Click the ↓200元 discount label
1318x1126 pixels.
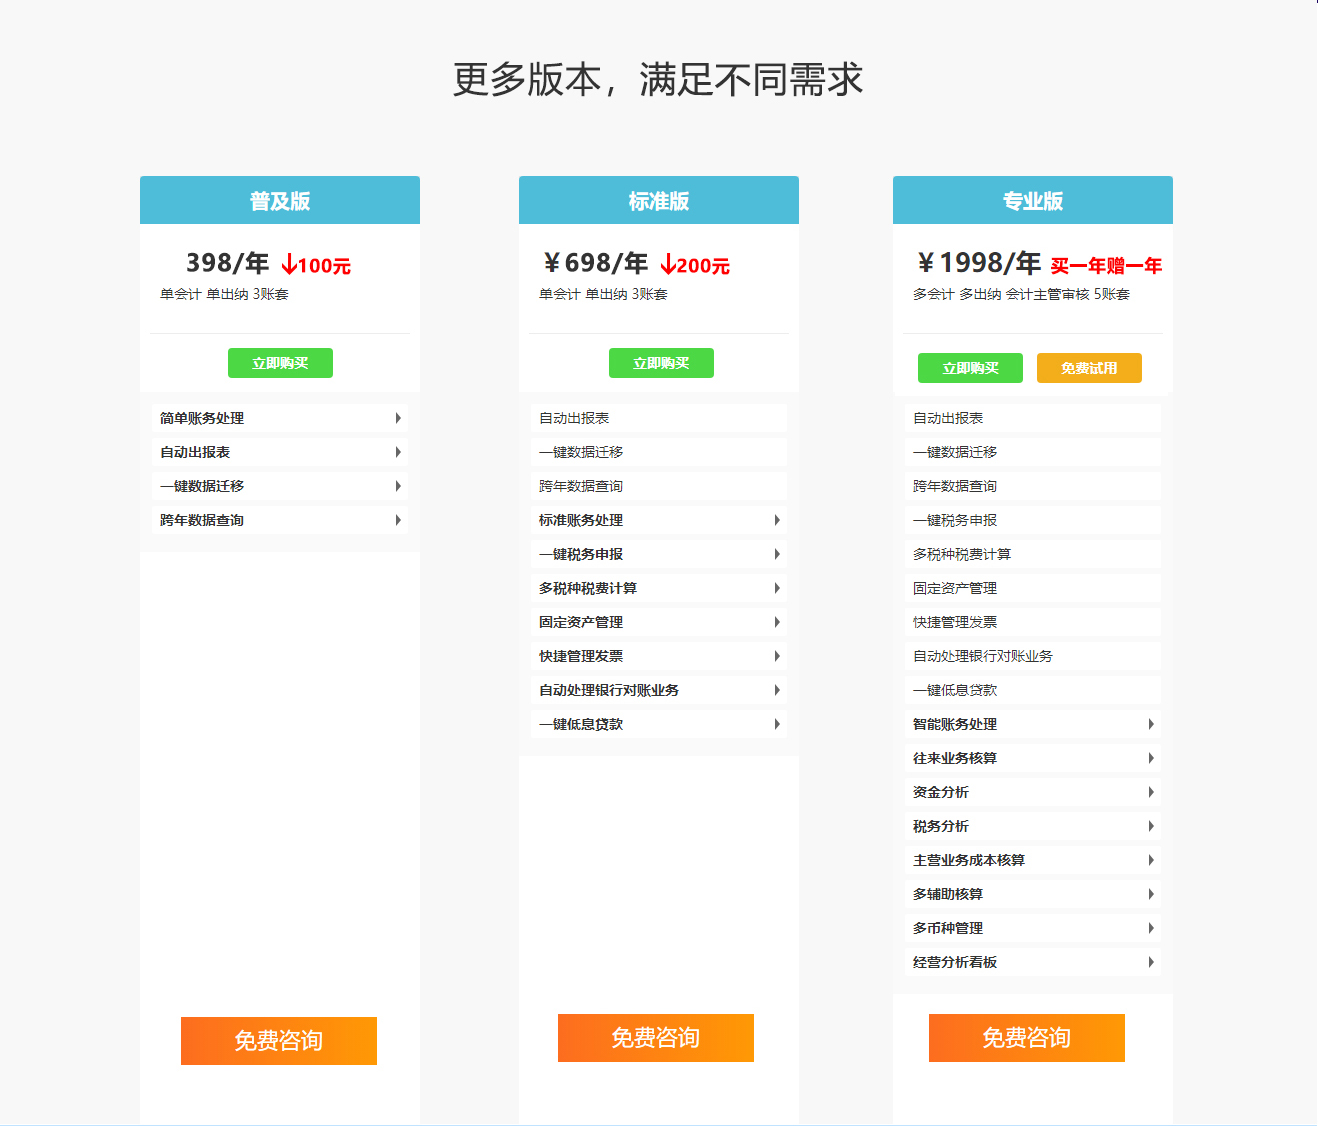(695, 265)
